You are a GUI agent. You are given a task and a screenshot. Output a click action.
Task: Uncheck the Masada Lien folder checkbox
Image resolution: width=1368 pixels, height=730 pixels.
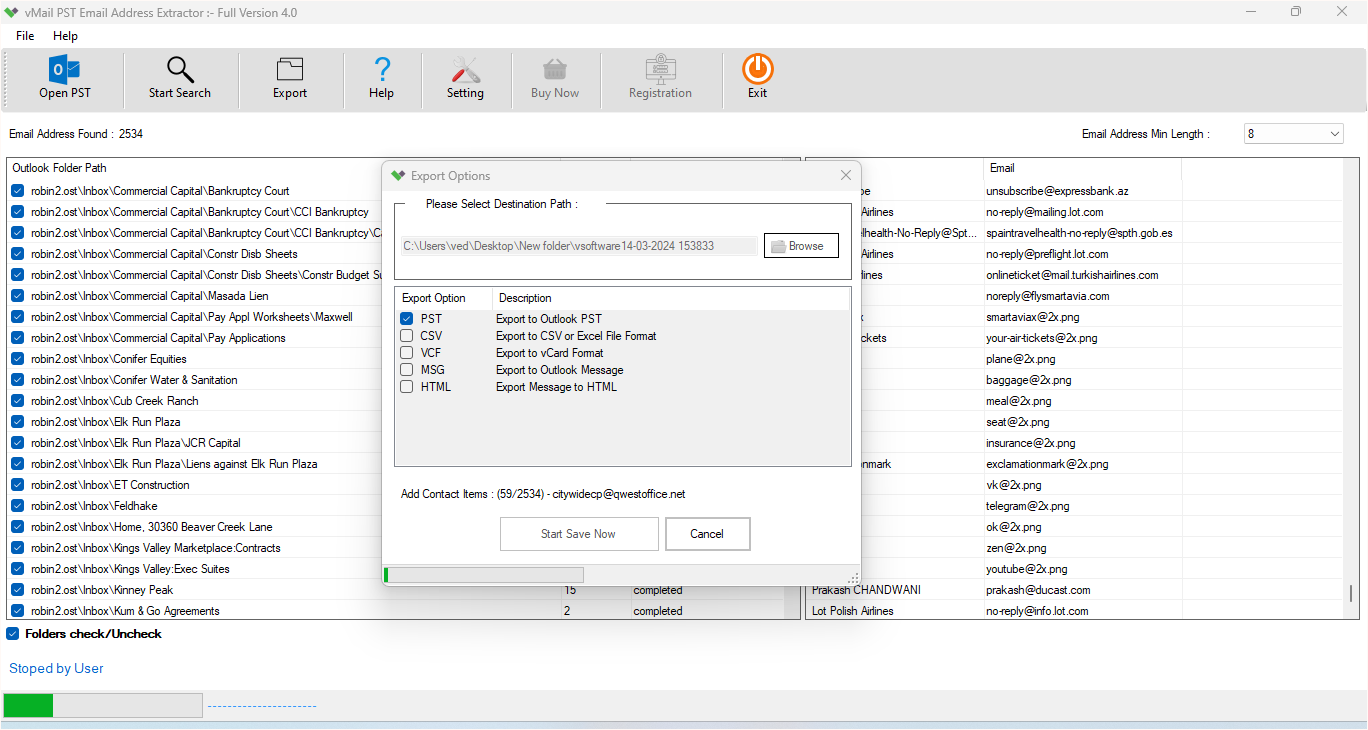pyautogui.click(x=17, y=296)
